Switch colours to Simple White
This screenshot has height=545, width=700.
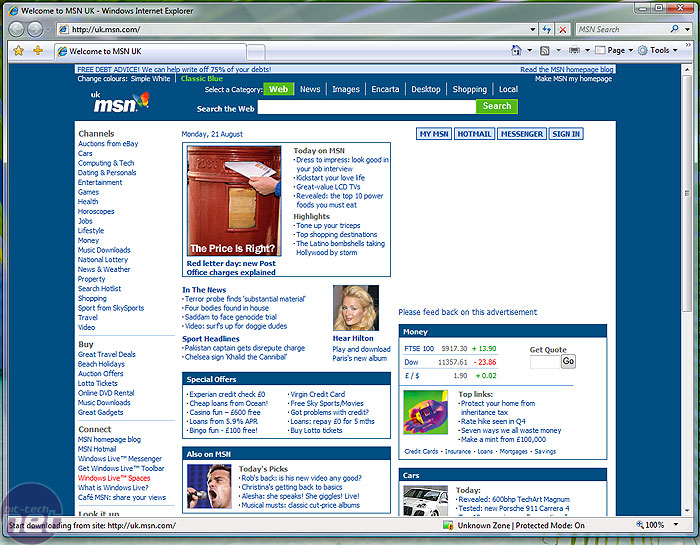150,79
